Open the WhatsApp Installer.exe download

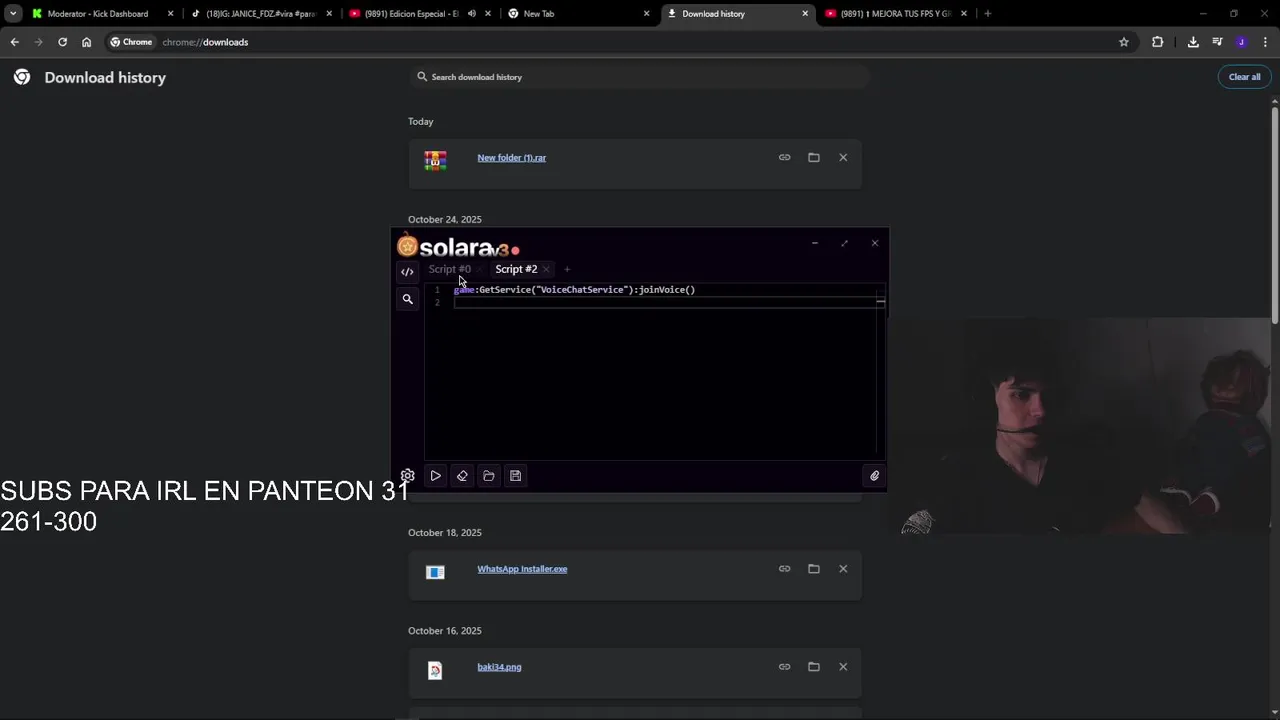pyautogui.click(x=522, y=569)
